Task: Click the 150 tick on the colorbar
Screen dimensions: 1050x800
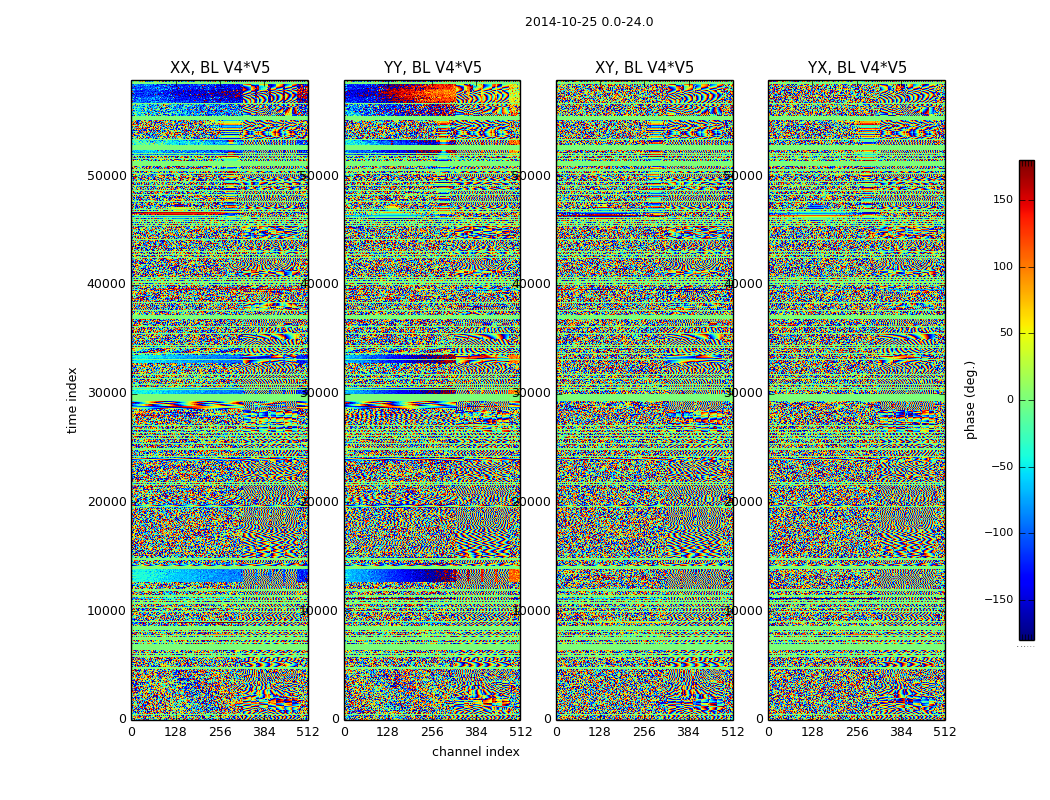Action: pyautogui.click(x=1002, y=200)
